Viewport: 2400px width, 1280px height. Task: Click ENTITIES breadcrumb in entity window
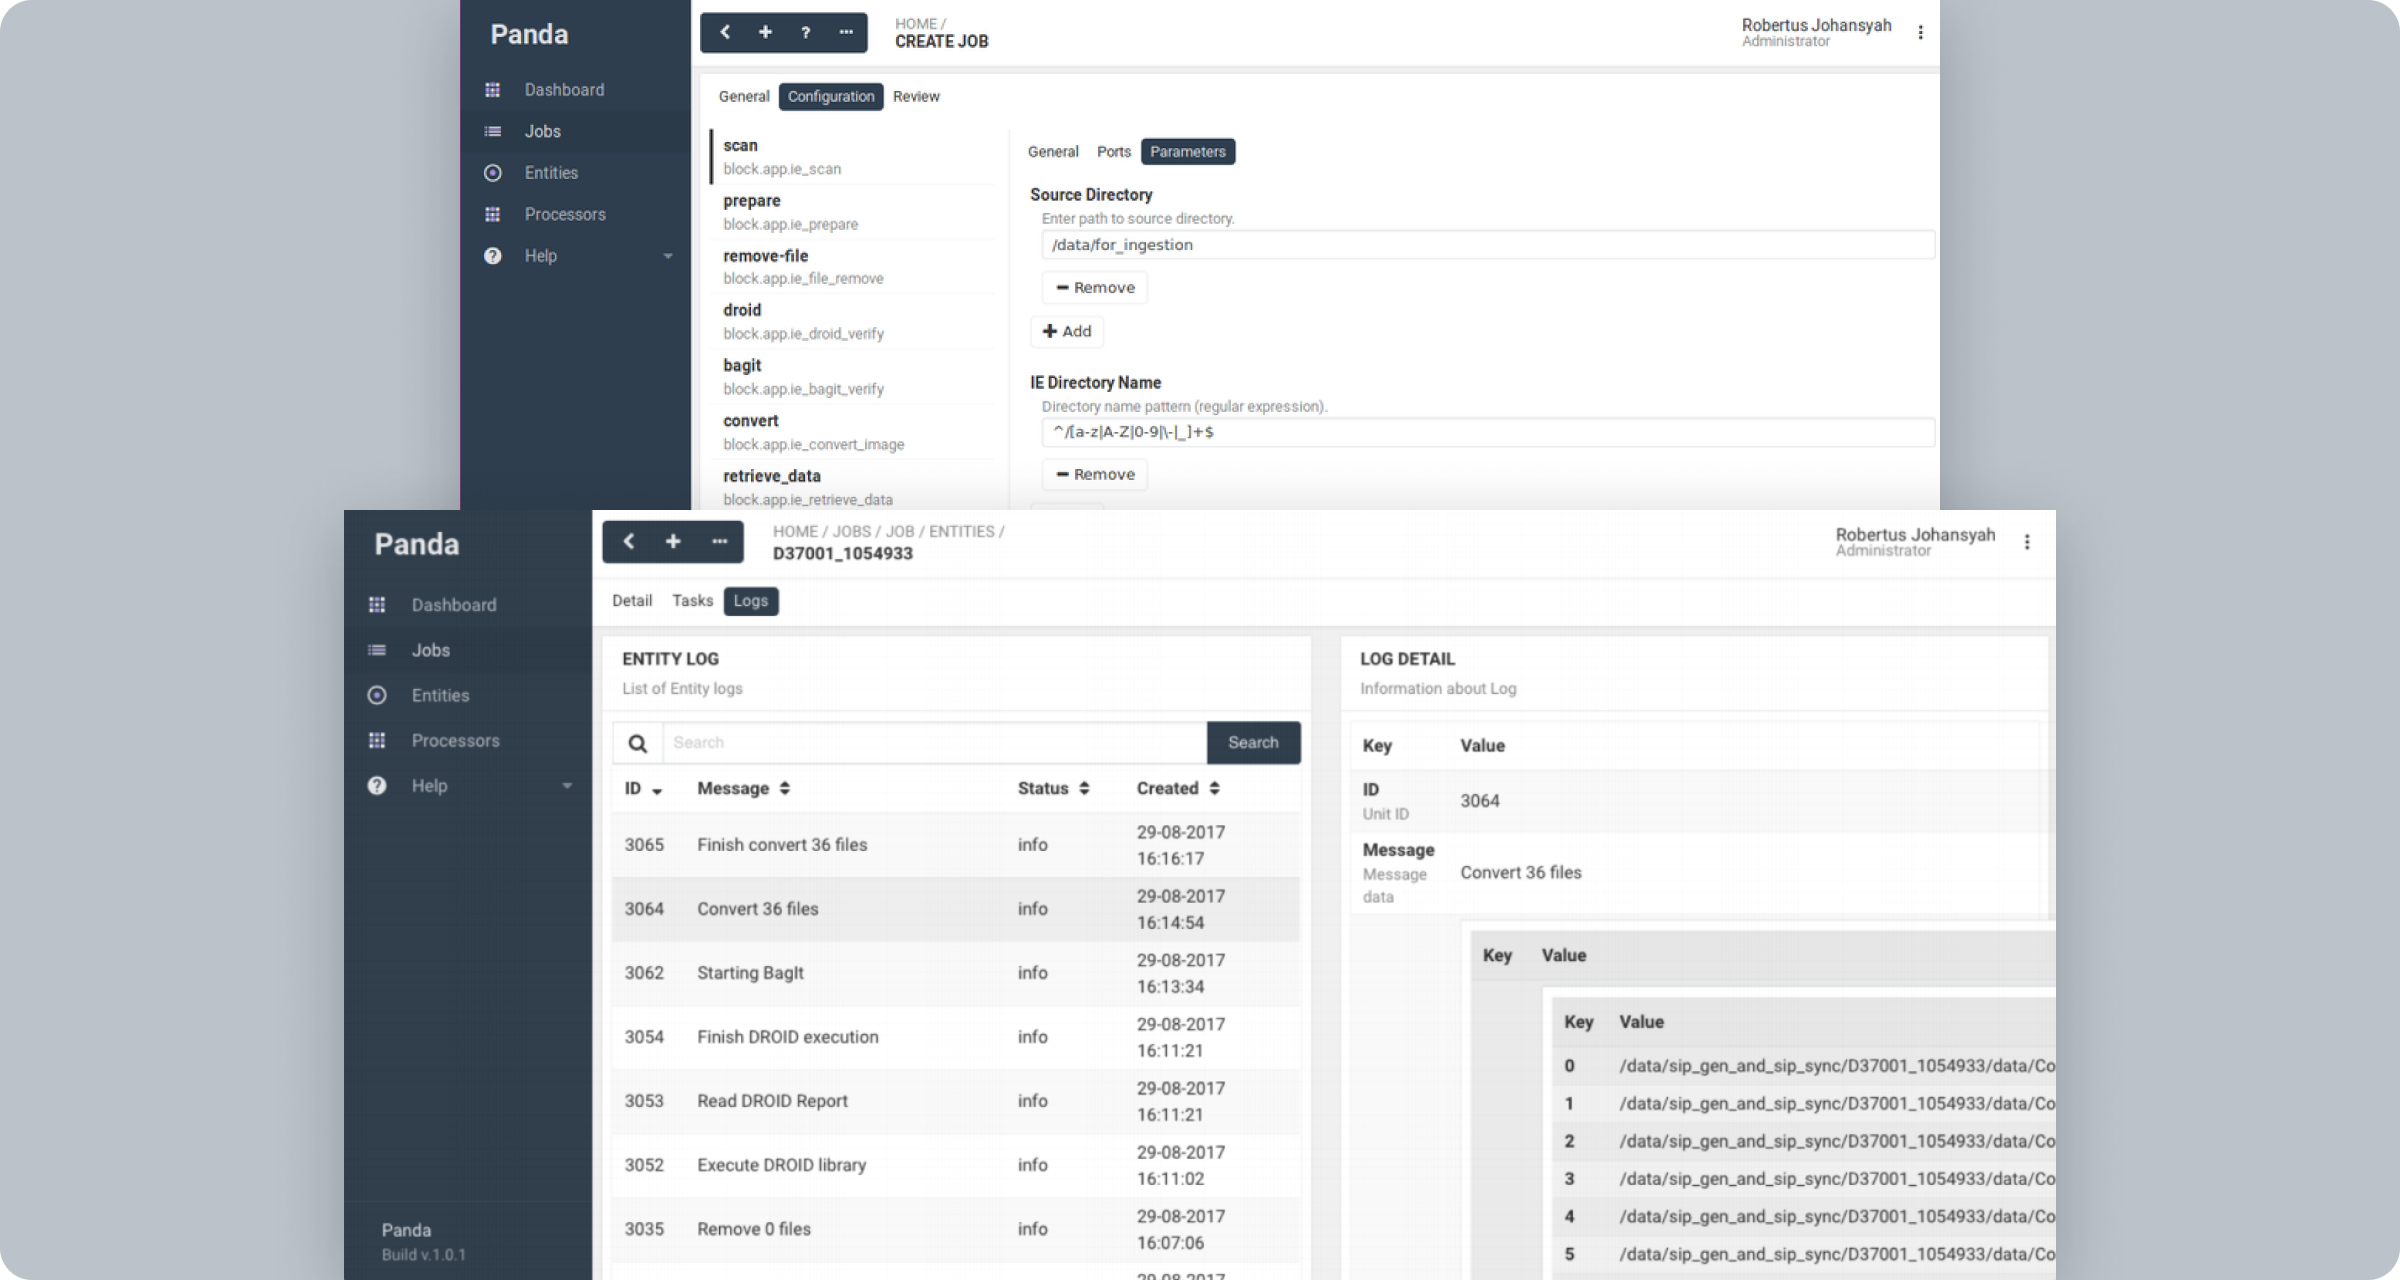coord(961,532)
